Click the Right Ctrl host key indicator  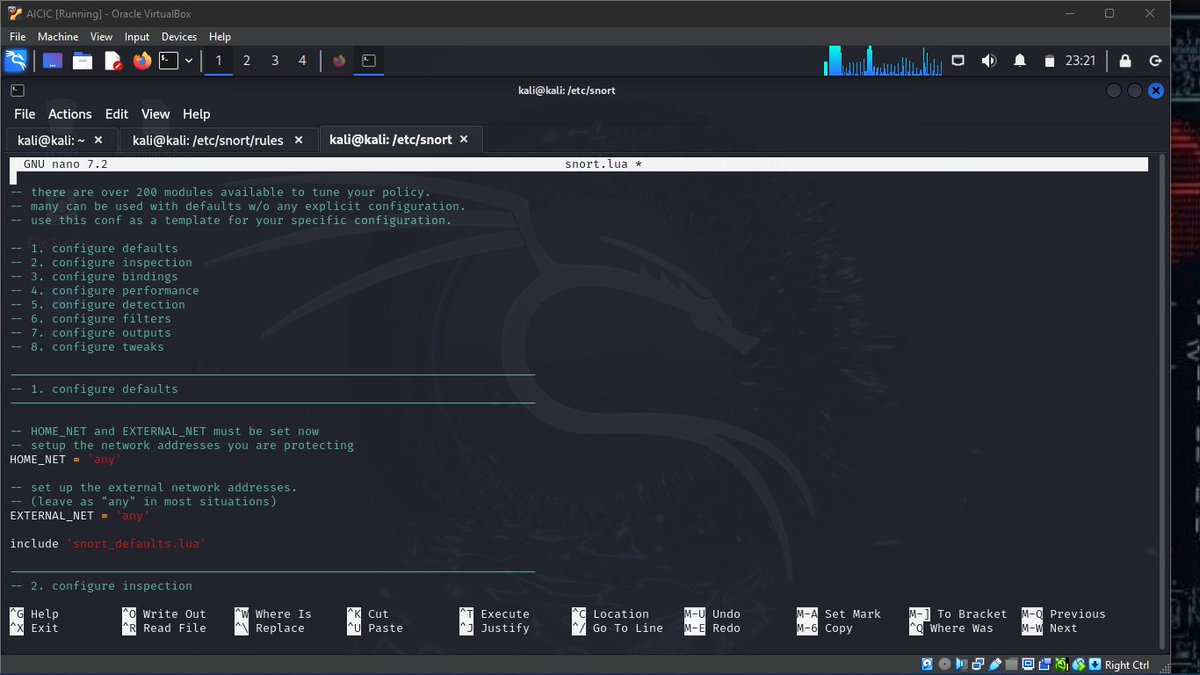coord(1127,665)
